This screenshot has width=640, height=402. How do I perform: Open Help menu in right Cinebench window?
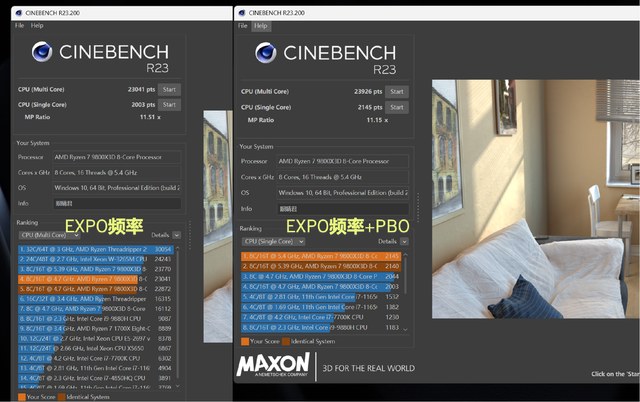pyautogui.click(x=260, y=26)
